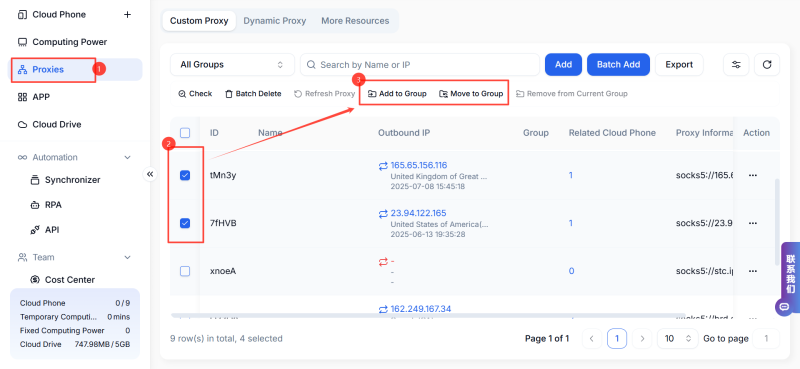Click Add to Group
Image resolution: width=800 pixels, height=369 pixels.
[x=397, y=94]
